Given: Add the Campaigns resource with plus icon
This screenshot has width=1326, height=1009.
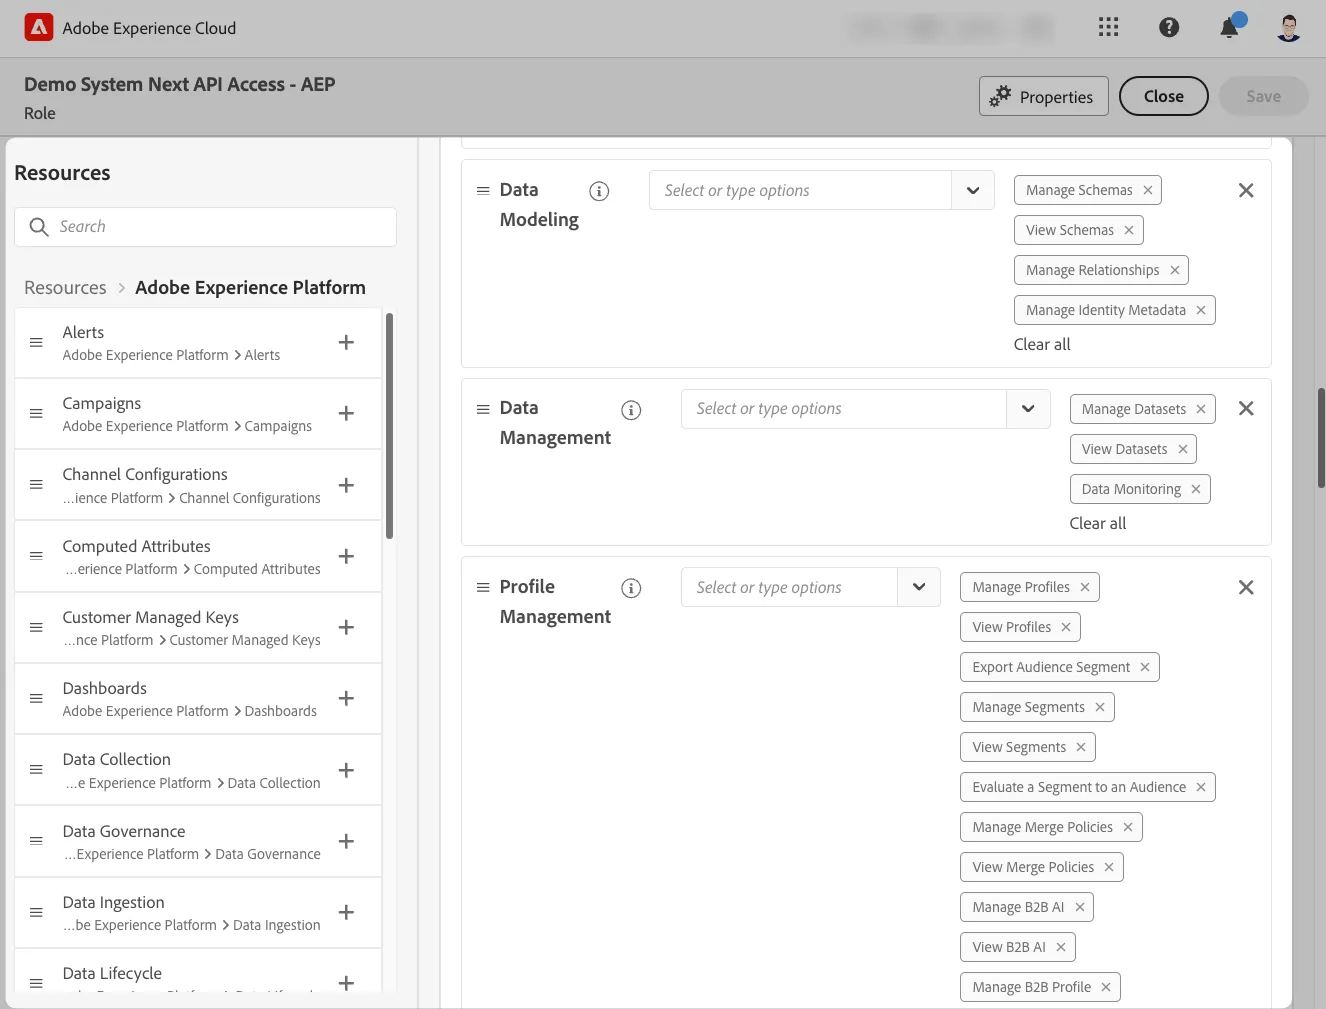Looking at the screenshot, I should click(346, 413).
